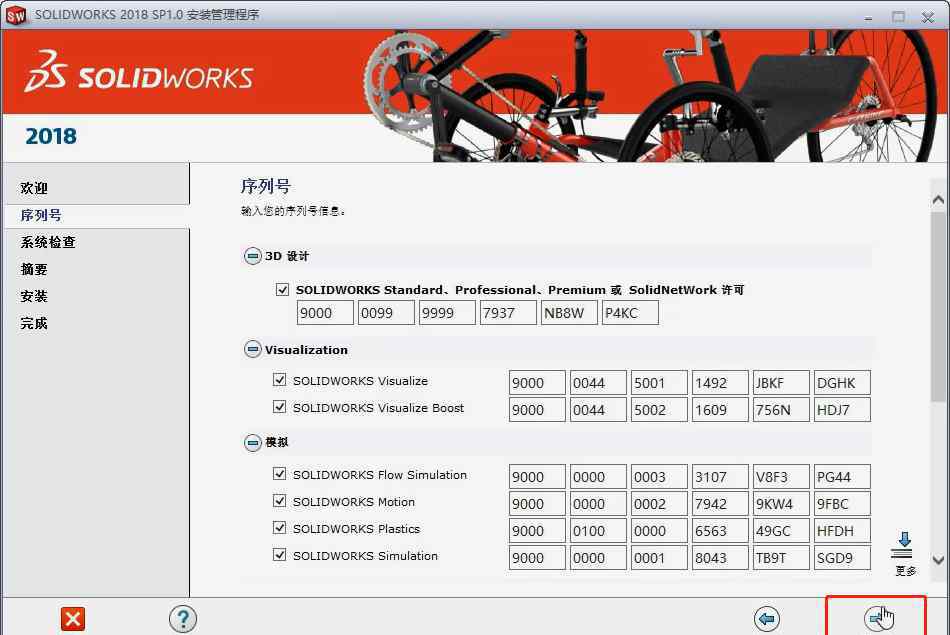Click the Visualize Boost field HDJ7
The width and height of the screenshot is (950, 635).
(x=842, y=410)
